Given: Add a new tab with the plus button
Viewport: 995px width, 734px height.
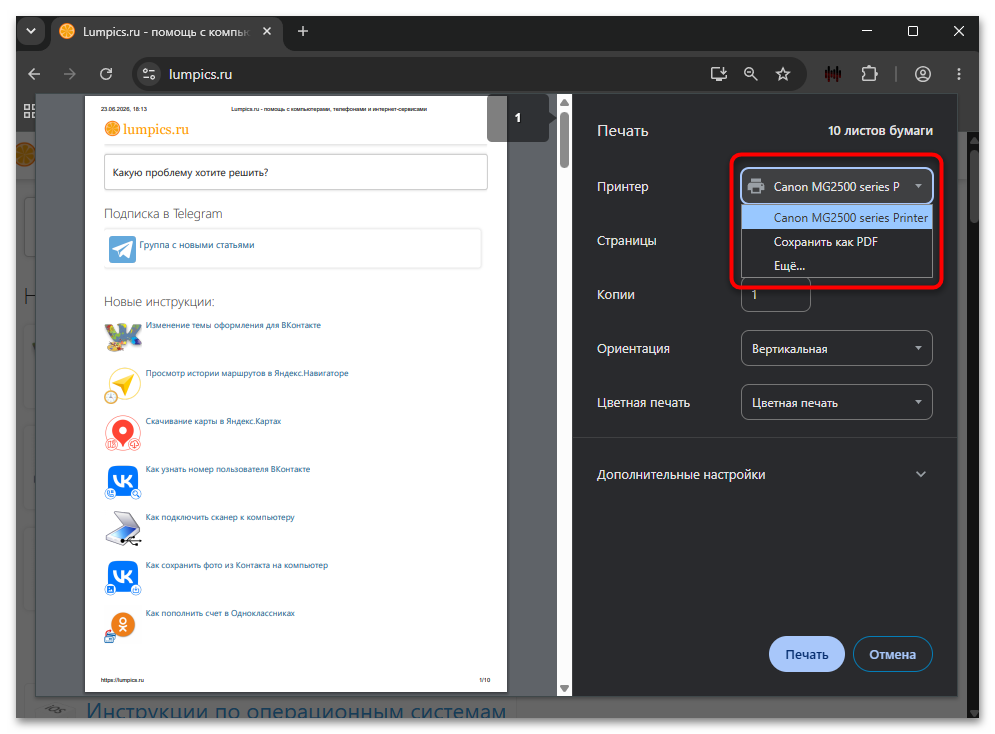Looking at the screenshot, I should [303, 31].
